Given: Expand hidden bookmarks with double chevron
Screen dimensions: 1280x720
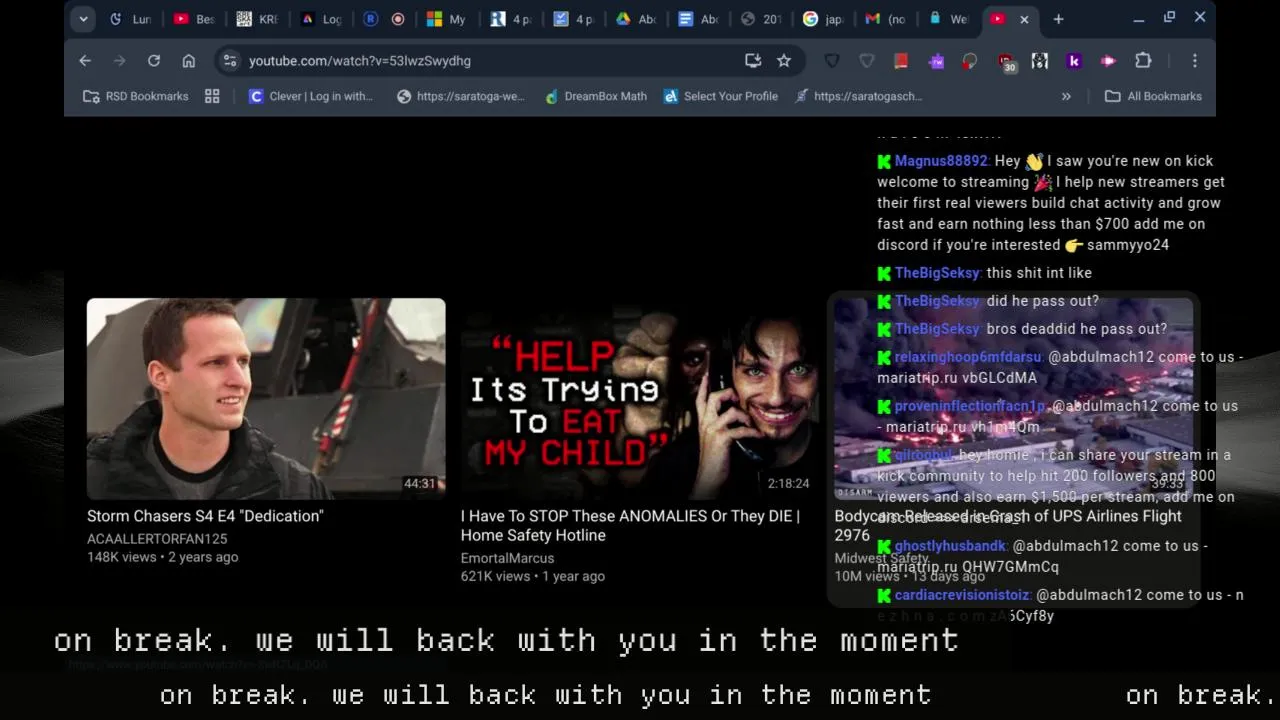Looking at the screenshot, I should click(x=1066, y=96).
